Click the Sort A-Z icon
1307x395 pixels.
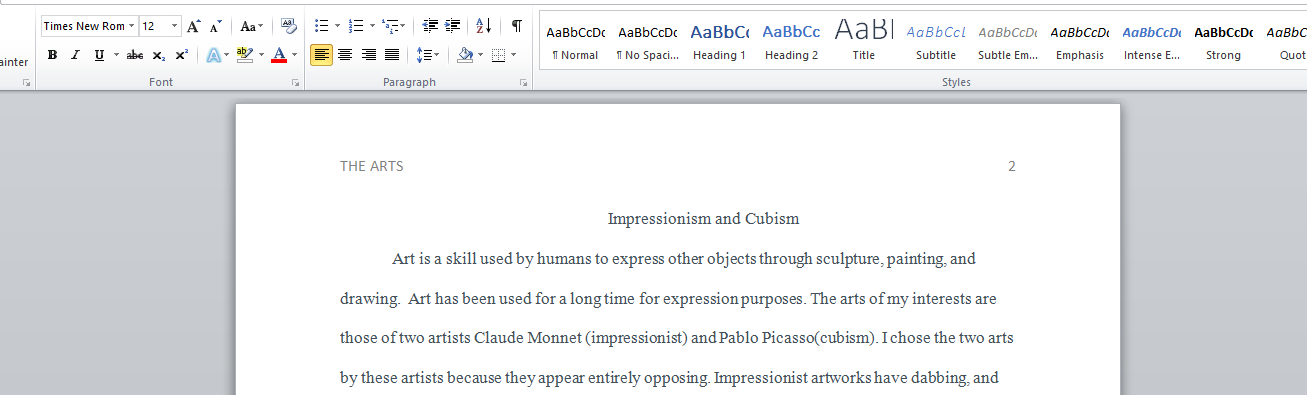click(x=483, y=26)
